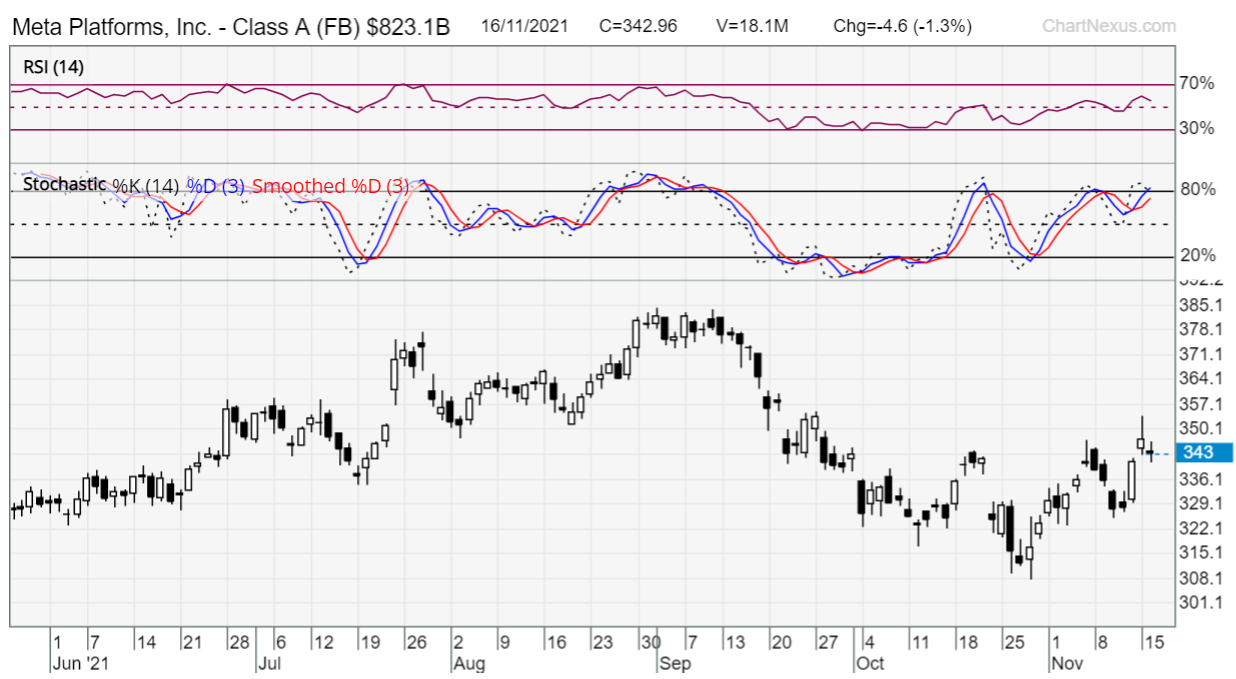The image size is (1236, 679).
Task: Click the Stochastic 20% level label
Action: pos(1196,256)
